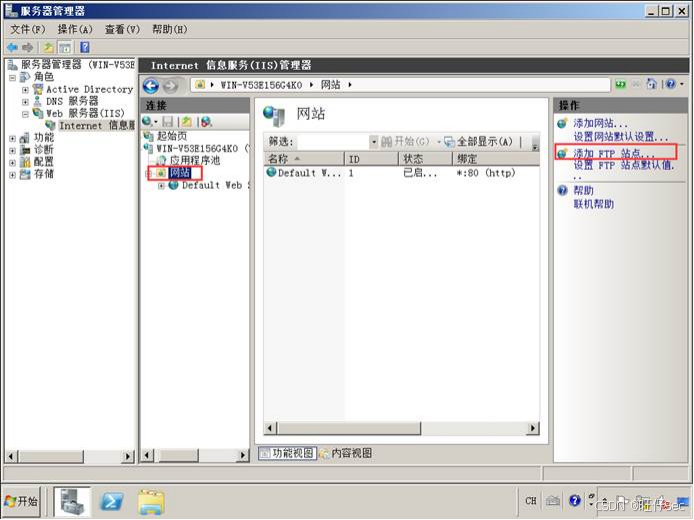This screenshot has width=694, height=520.
Task: Click right arrow of Connections pane scrollbar
Action: coord(243,455)
